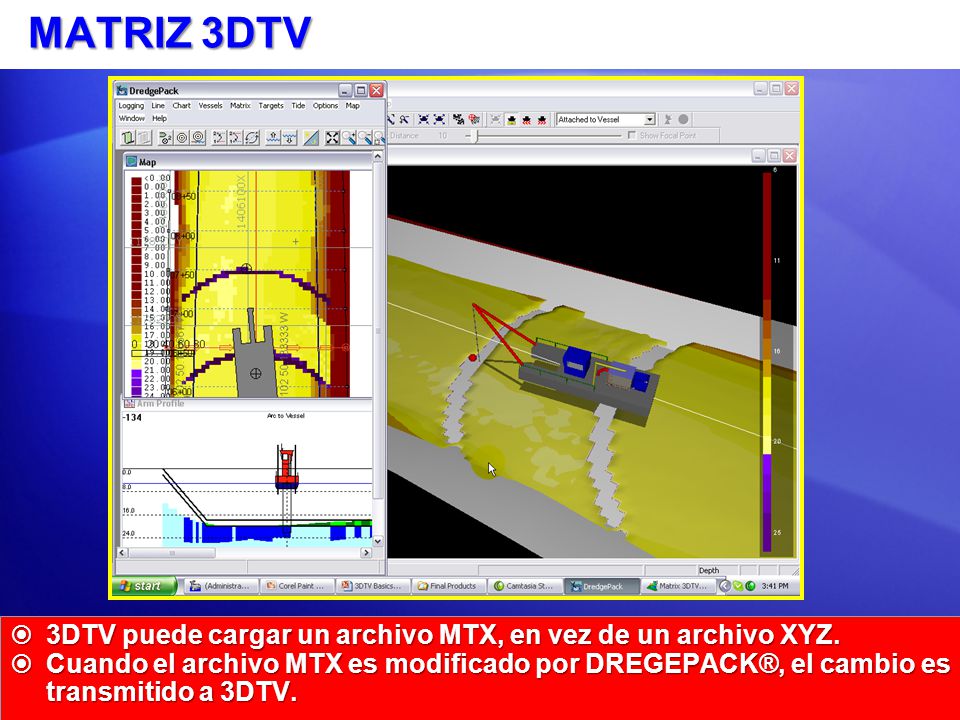Switch to Matrix 3DTV taskbar item

[x=677, y=586]
